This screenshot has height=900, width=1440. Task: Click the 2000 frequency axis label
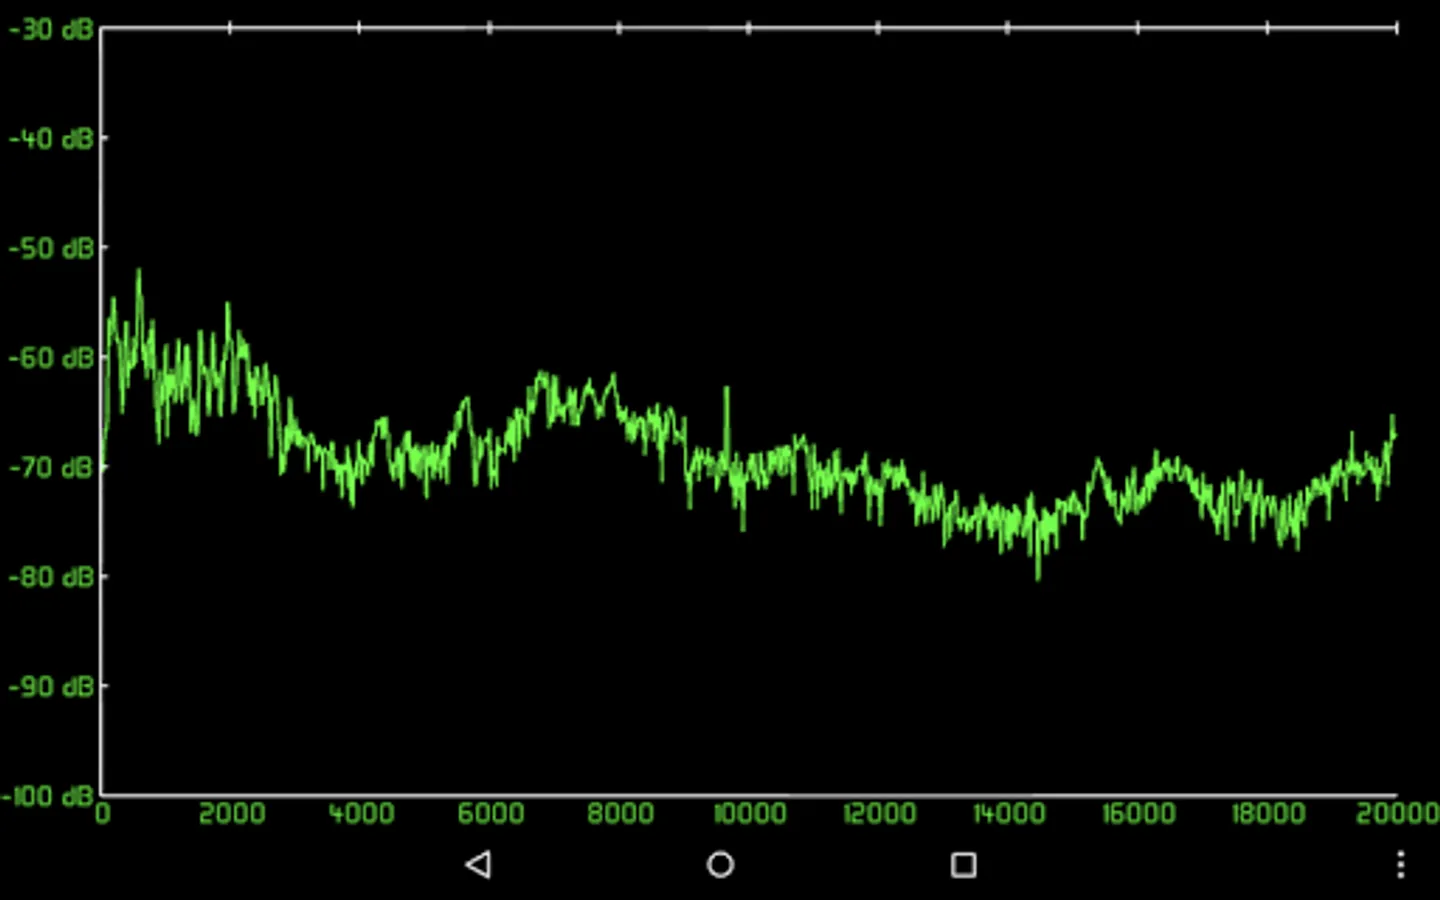[x=232, y=813]
